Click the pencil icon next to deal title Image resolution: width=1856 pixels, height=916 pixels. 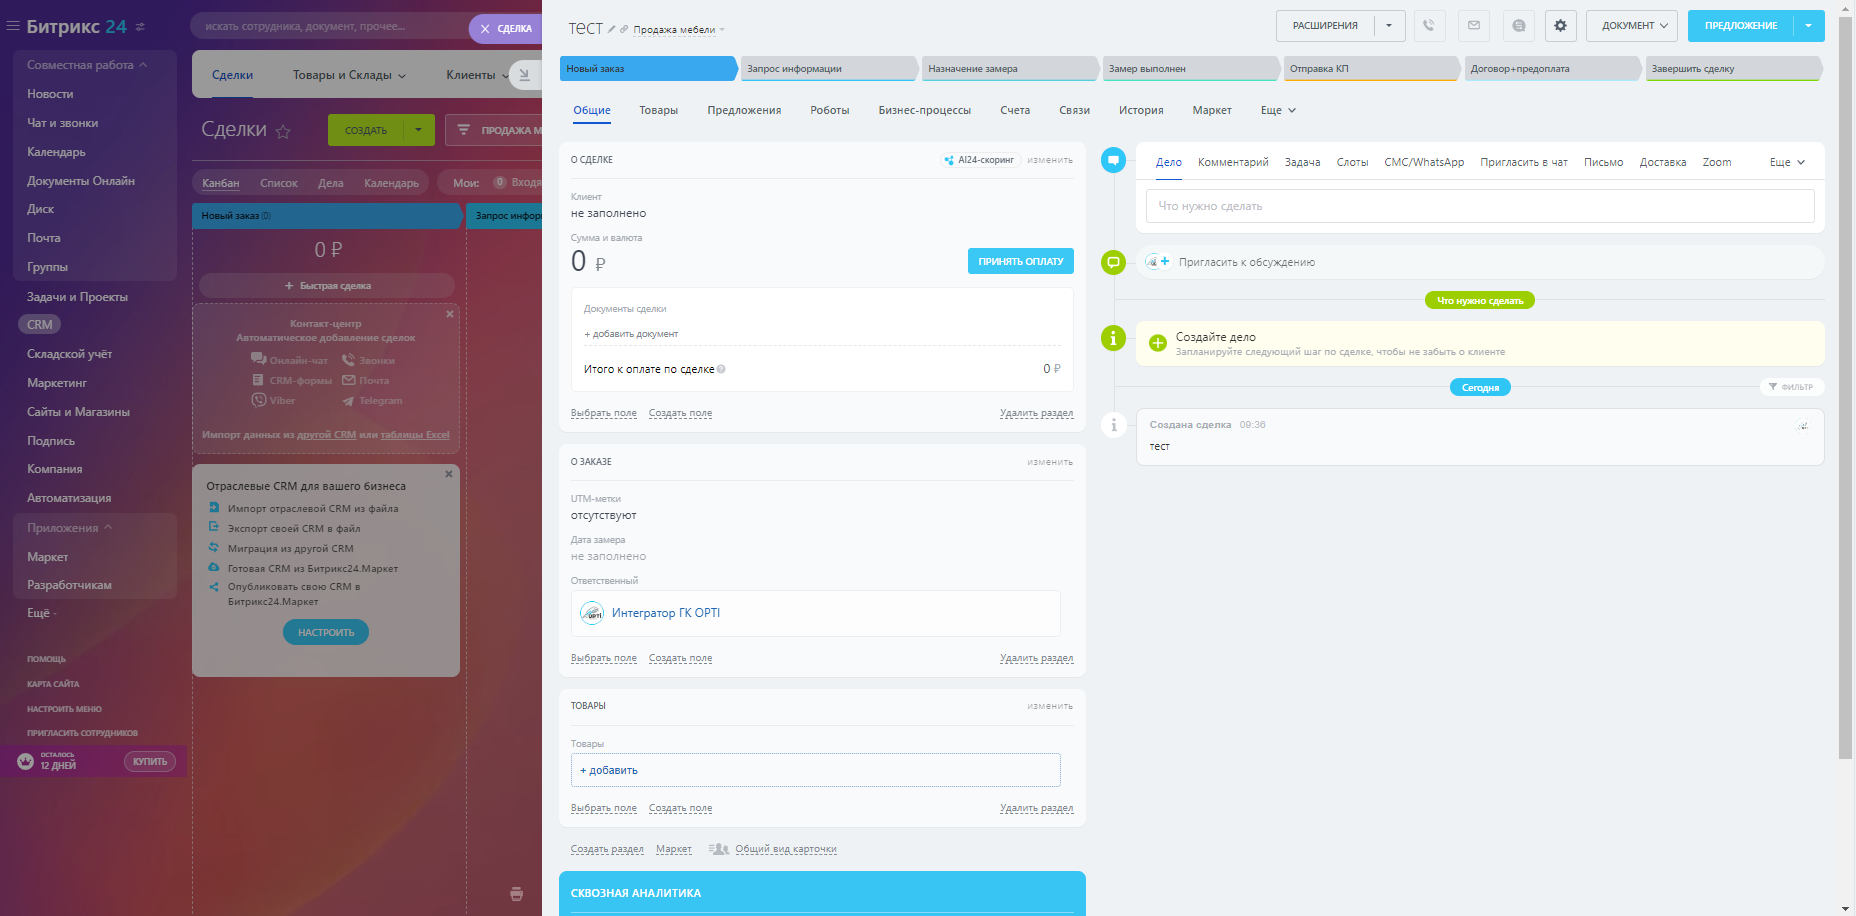[x=612, y=29]
